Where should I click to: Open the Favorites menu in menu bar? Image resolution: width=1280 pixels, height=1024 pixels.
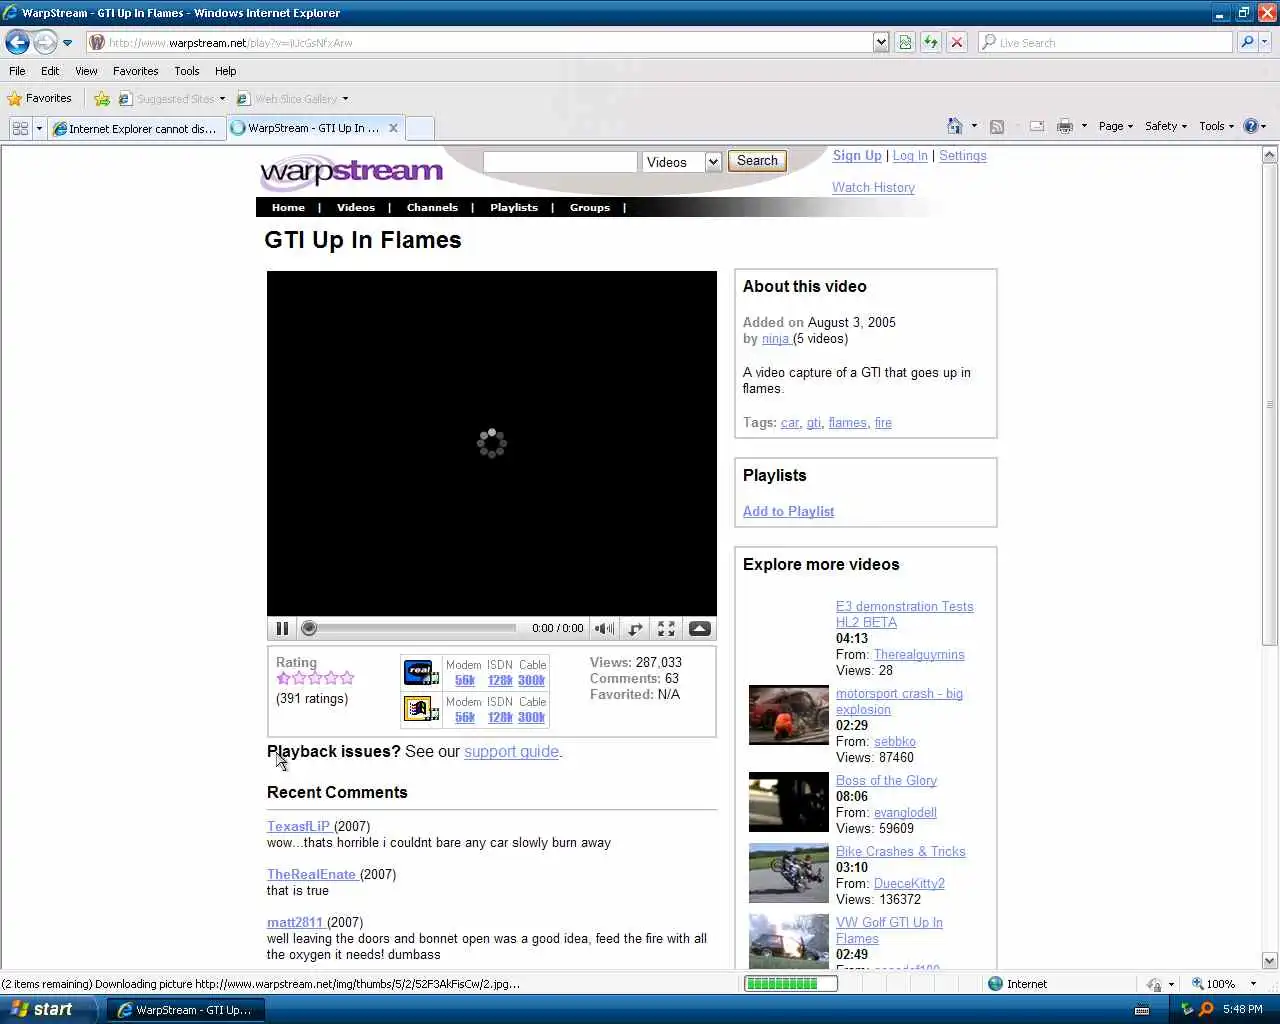point(136,71)
